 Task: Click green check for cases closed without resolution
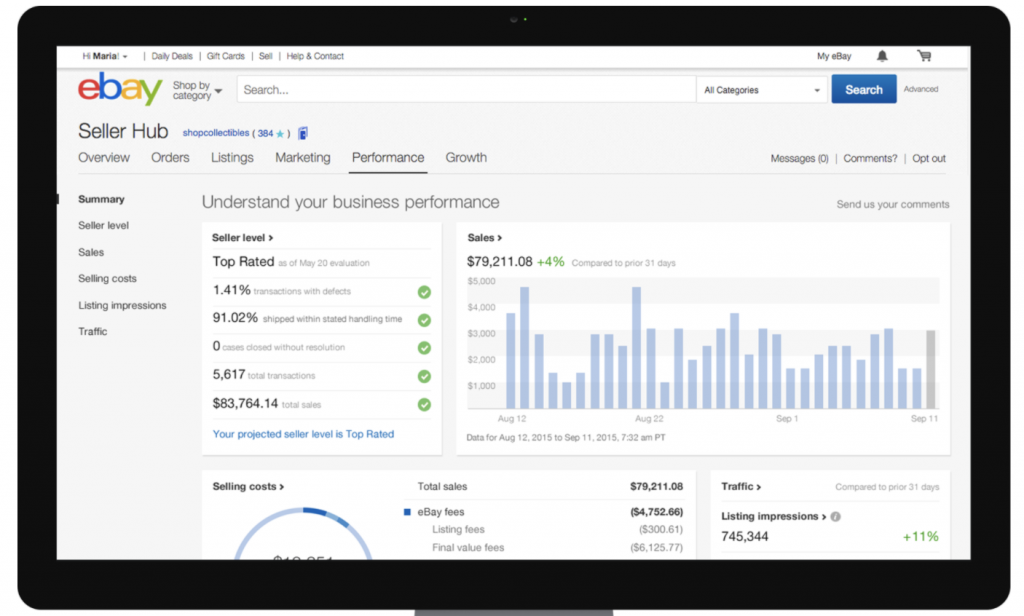424,348
